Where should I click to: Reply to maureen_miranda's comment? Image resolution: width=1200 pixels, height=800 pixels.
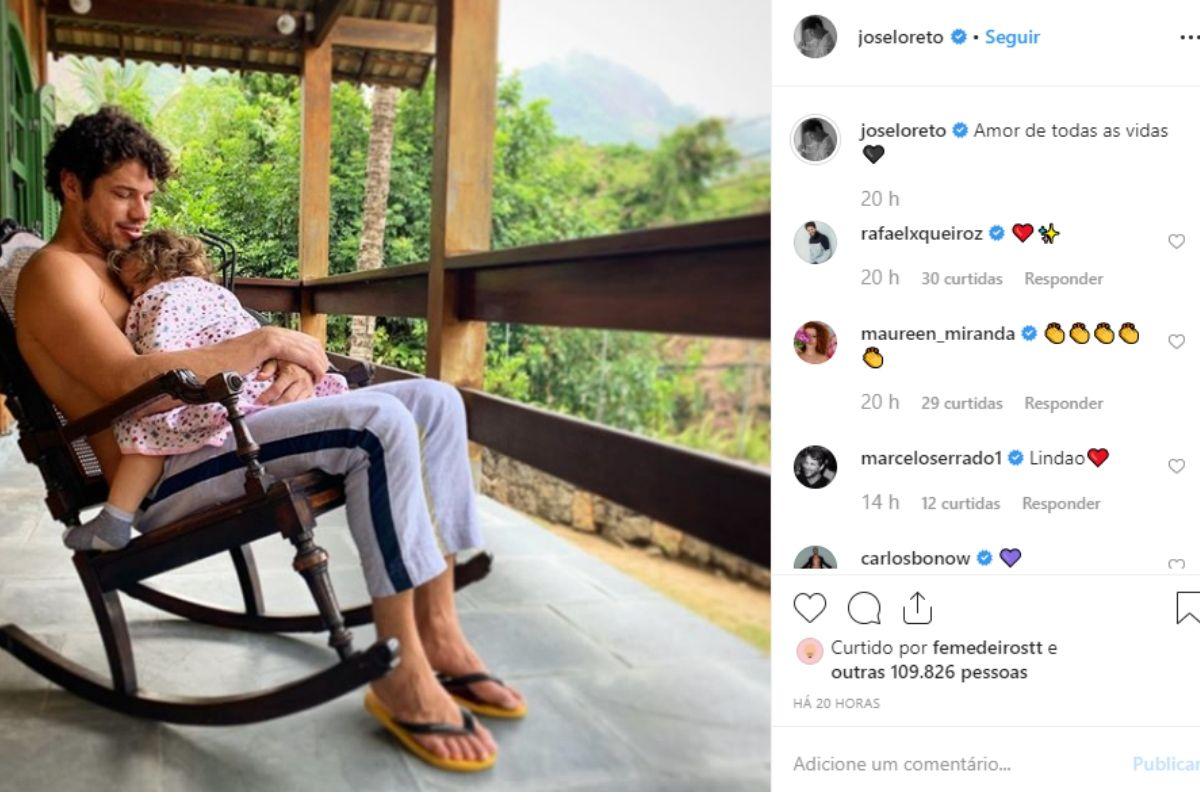coord(1063,404)
